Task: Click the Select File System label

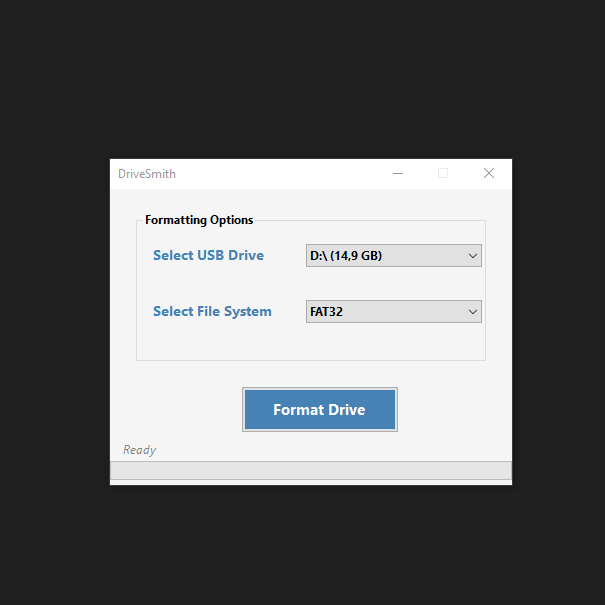Action: (212, 311)
